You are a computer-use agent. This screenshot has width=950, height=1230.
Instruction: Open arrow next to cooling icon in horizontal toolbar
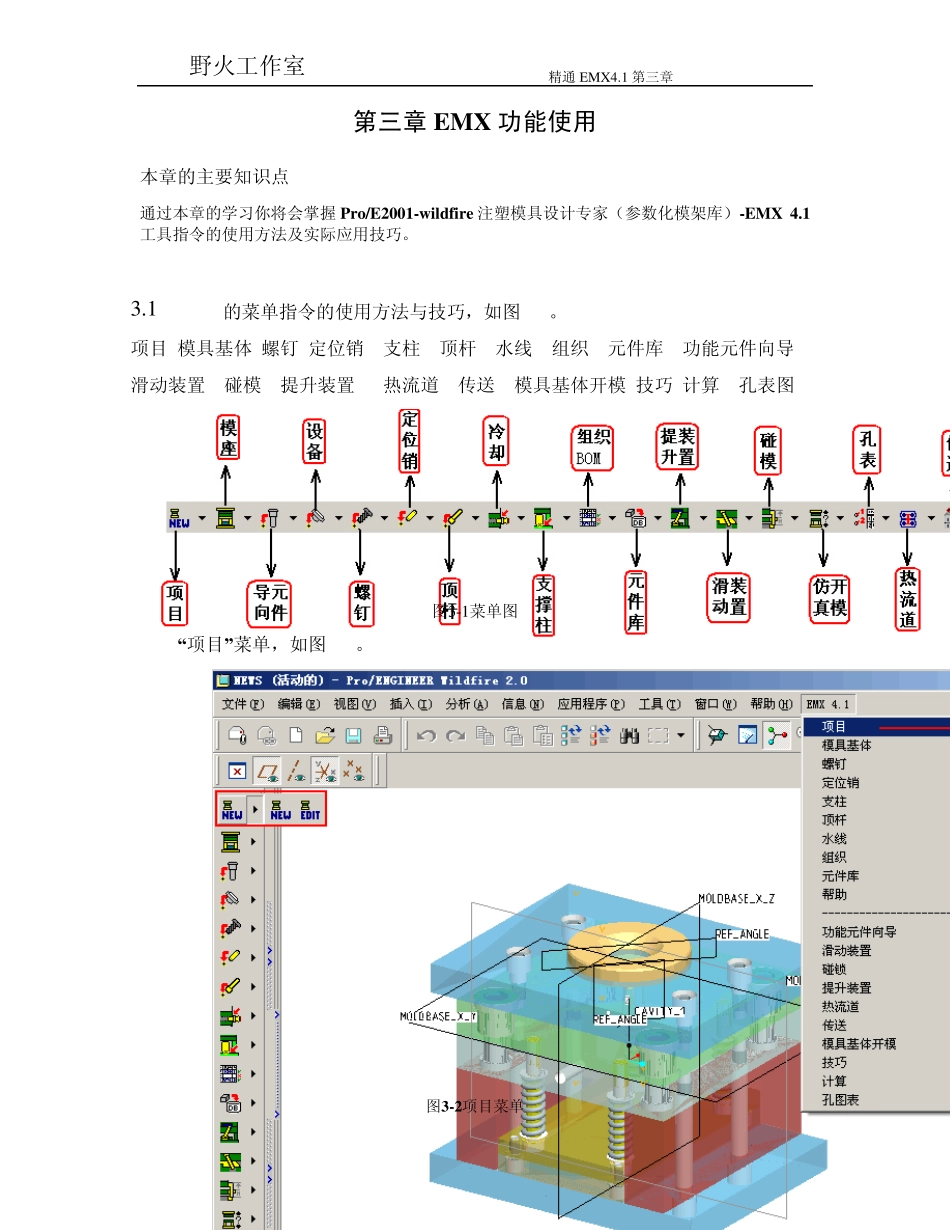[521, 518]
